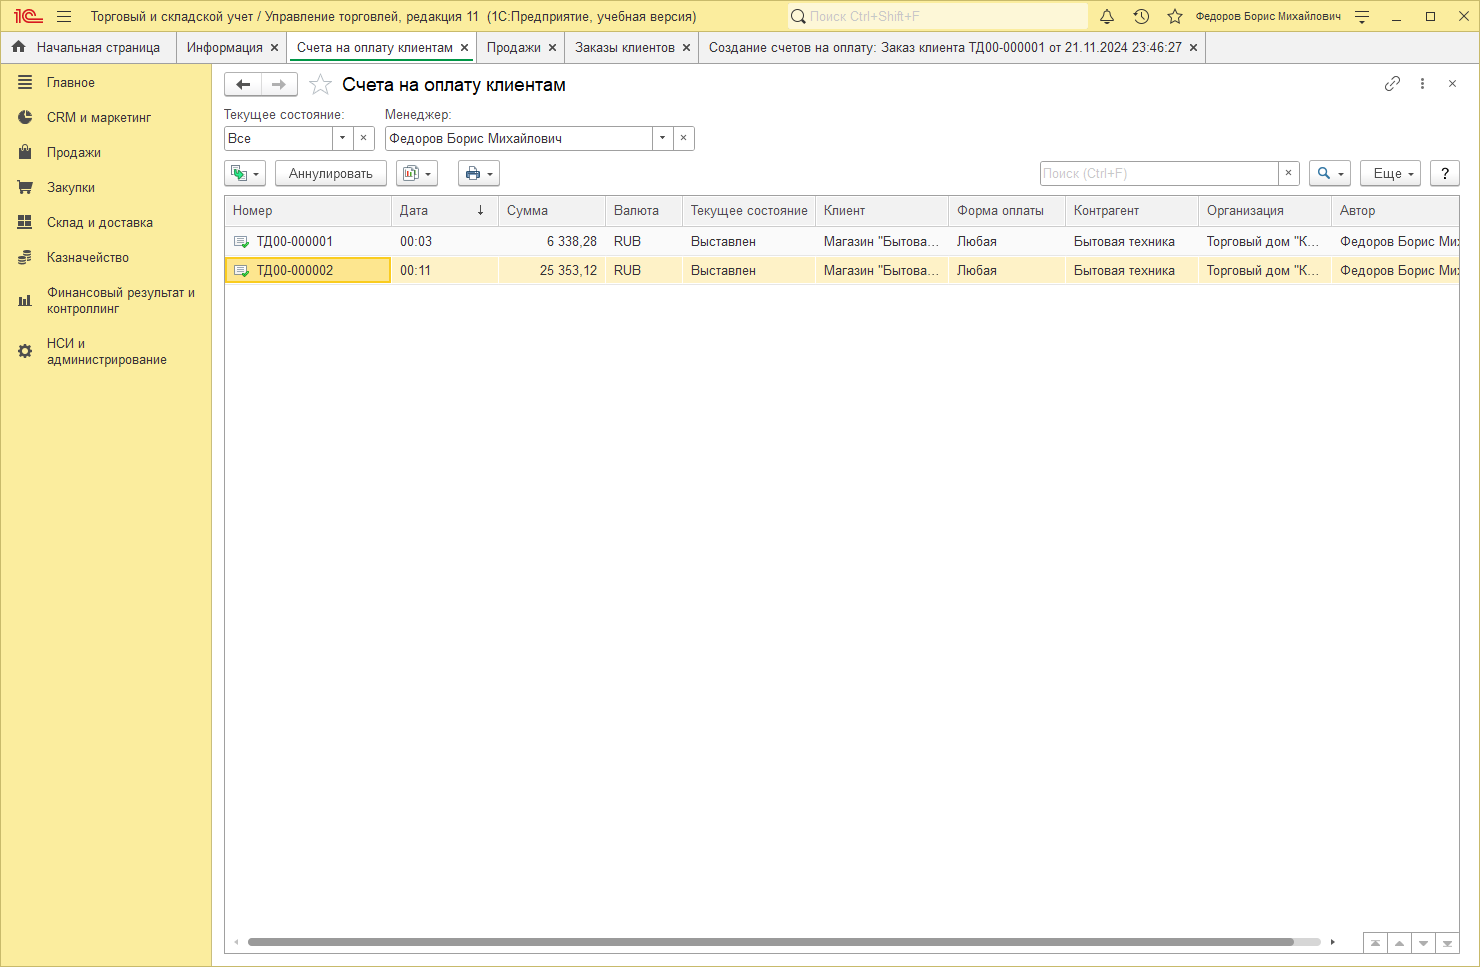Open the create-based-on dropdown button
Image resolution: width=1480 pixels, height=967 pixels.
point(245,173)
